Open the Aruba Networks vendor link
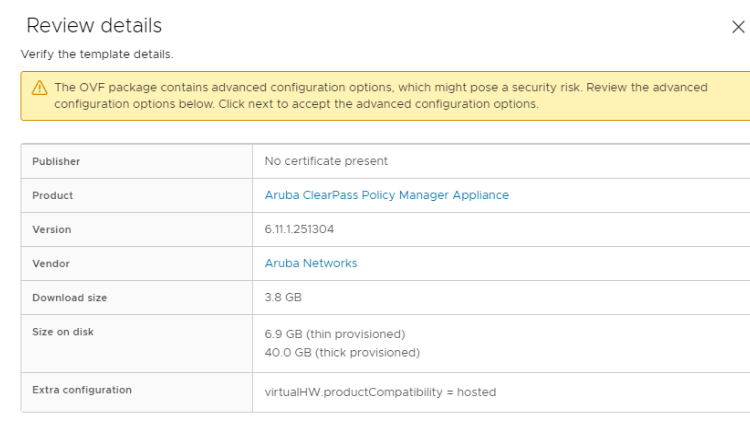The width and height of the screenshot is (750, 425). click(310, 263)
